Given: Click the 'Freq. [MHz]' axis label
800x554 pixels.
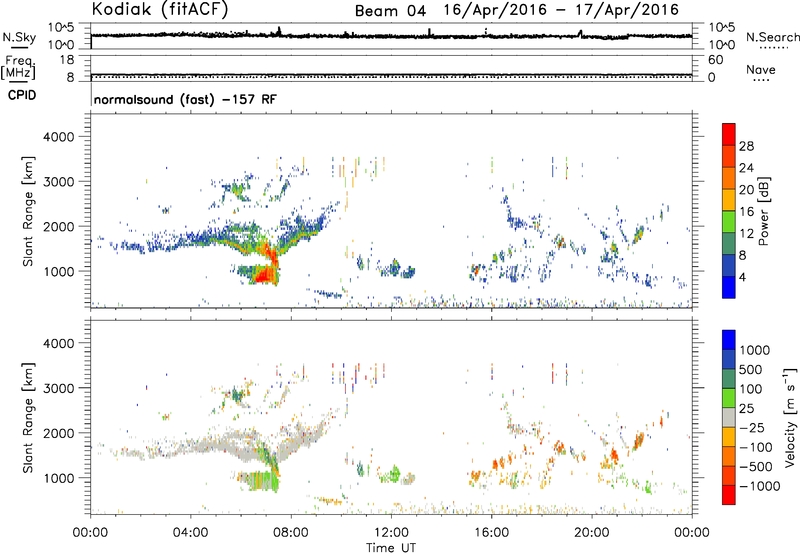Looking at the screenshot, I should tap(18, 68).
